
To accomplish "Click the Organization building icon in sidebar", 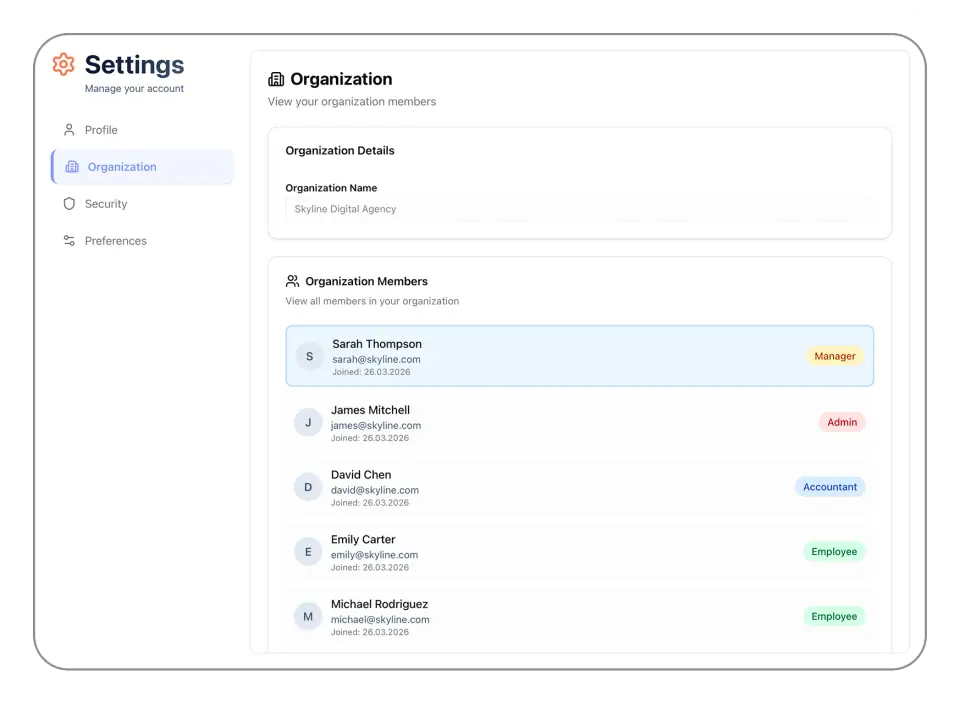I will pyautogui.click(x=71, y=166).
